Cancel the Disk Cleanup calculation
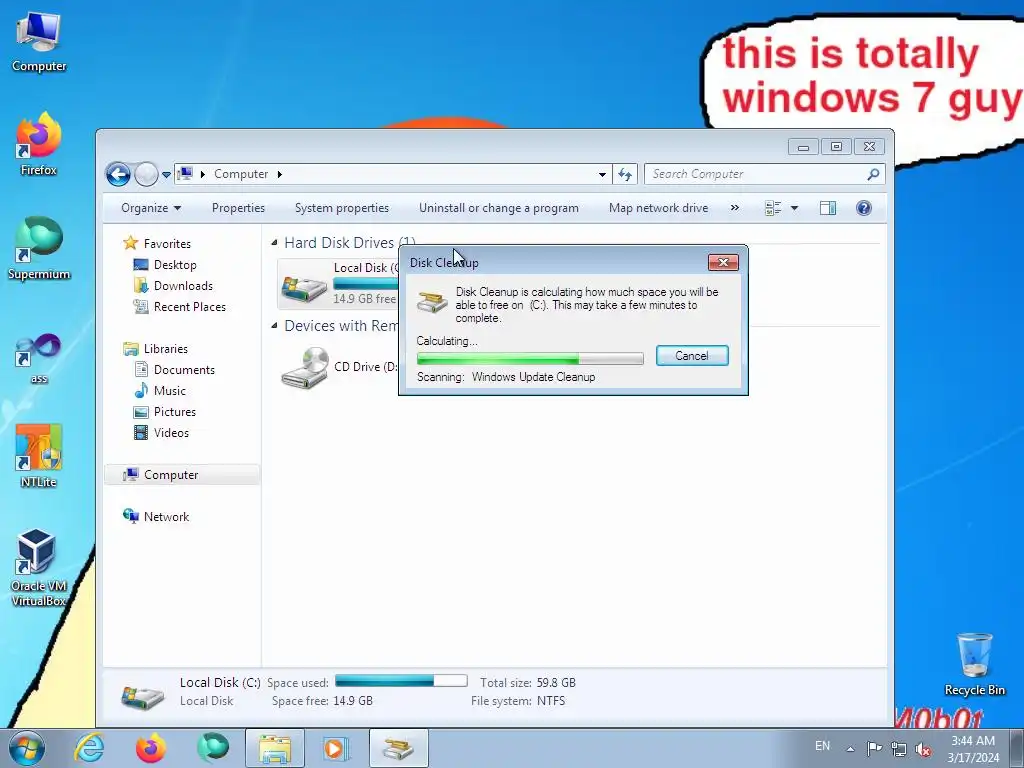Image resolution: width=1024 pixels, height=768 pixels. (692, 355)
